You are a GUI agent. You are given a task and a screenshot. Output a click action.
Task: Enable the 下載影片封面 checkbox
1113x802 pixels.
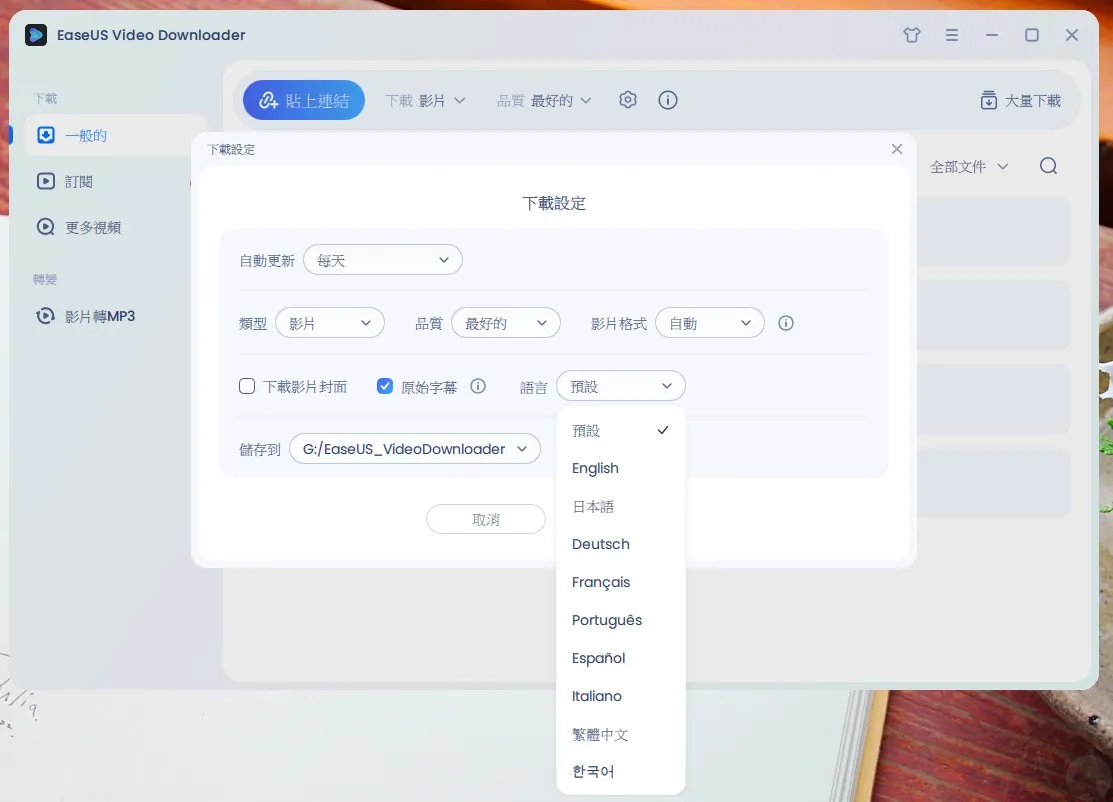coord(247,386)
